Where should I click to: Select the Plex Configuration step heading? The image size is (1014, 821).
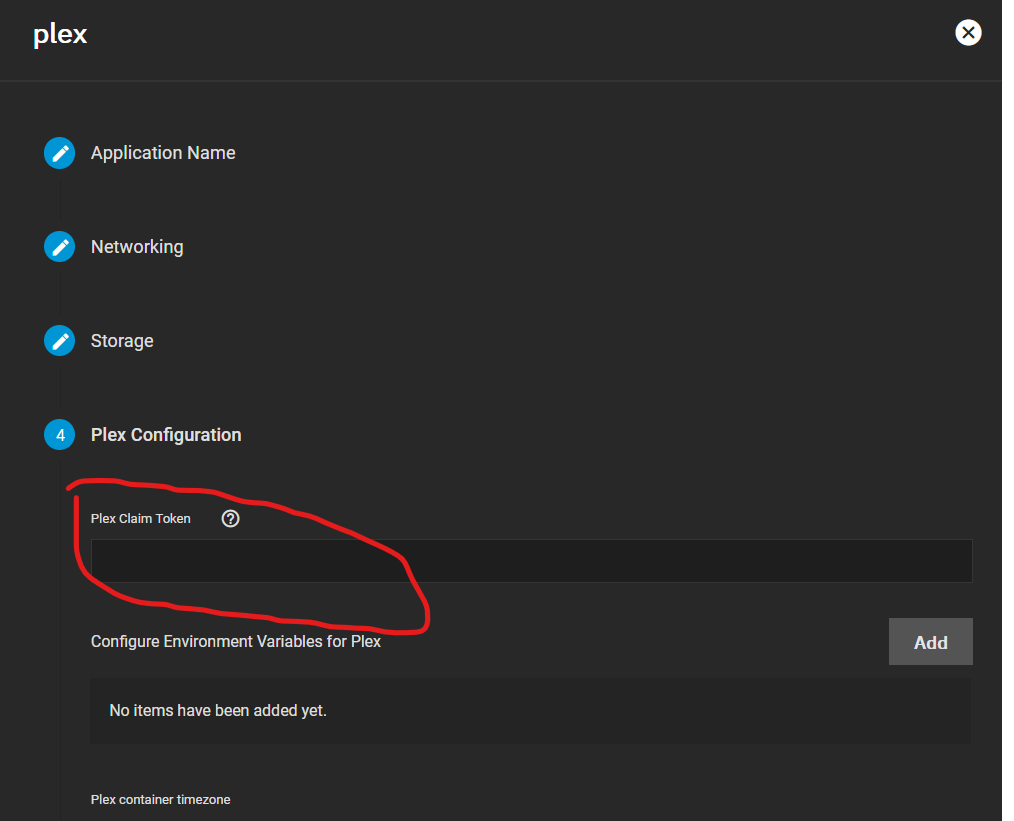[166, 434]
